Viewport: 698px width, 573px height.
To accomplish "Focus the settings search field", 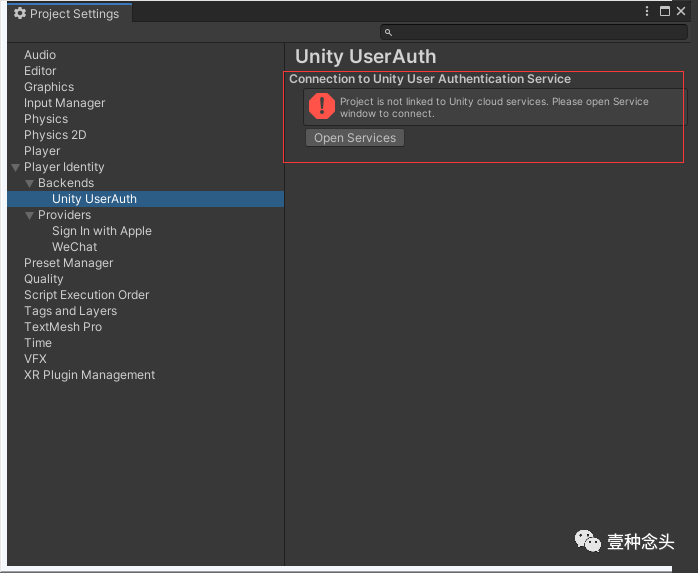I will coord(534,32).
